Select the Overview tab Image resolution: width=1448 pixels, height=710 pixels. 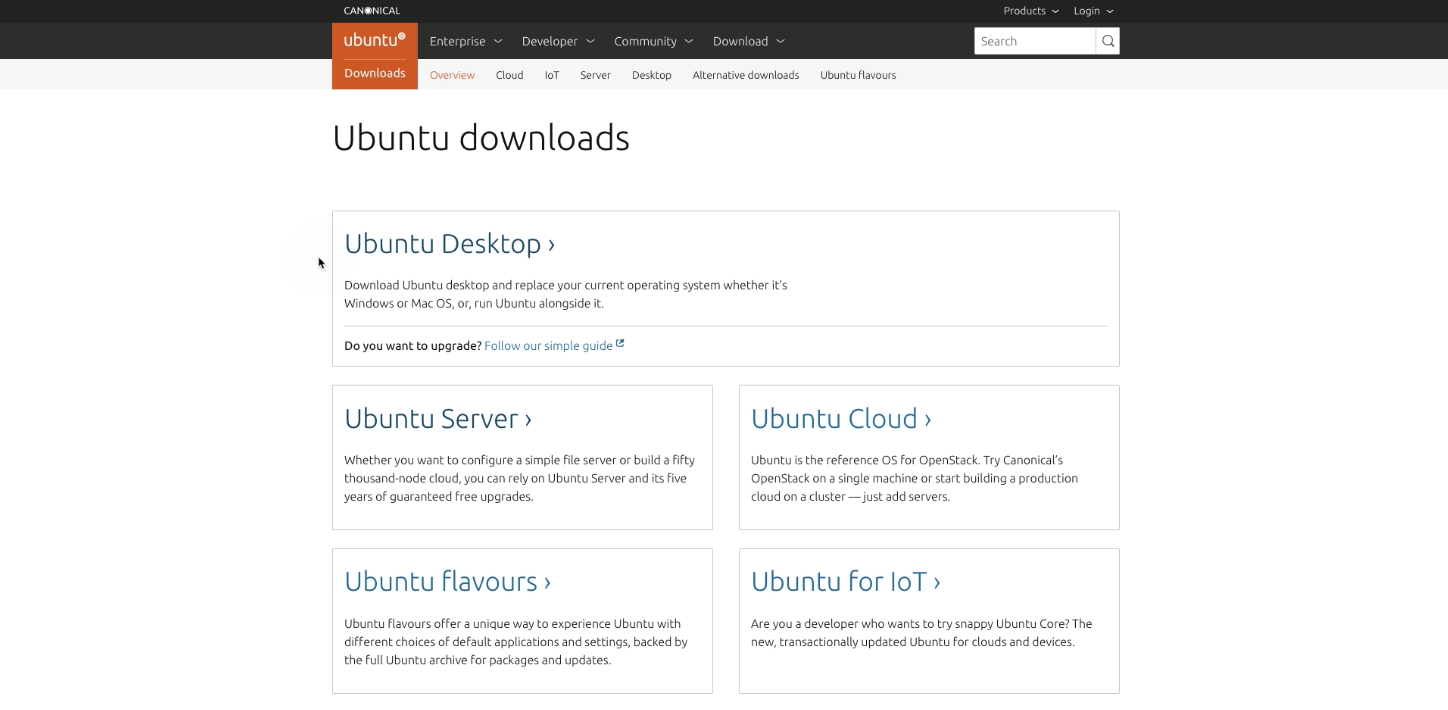[452, 75]
